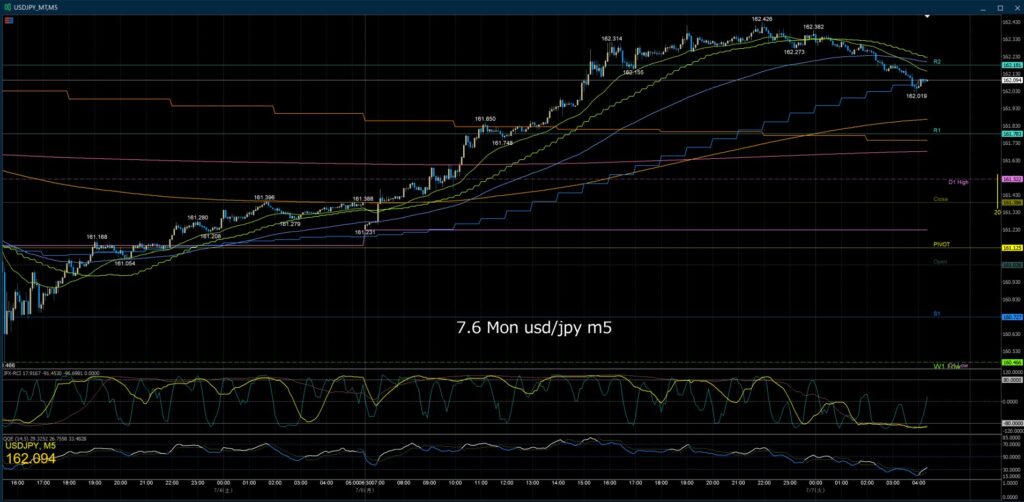Viewport: 1024px width, 502px height.
Task: Click the D1 High line label
Action: [x=958, y=182]
